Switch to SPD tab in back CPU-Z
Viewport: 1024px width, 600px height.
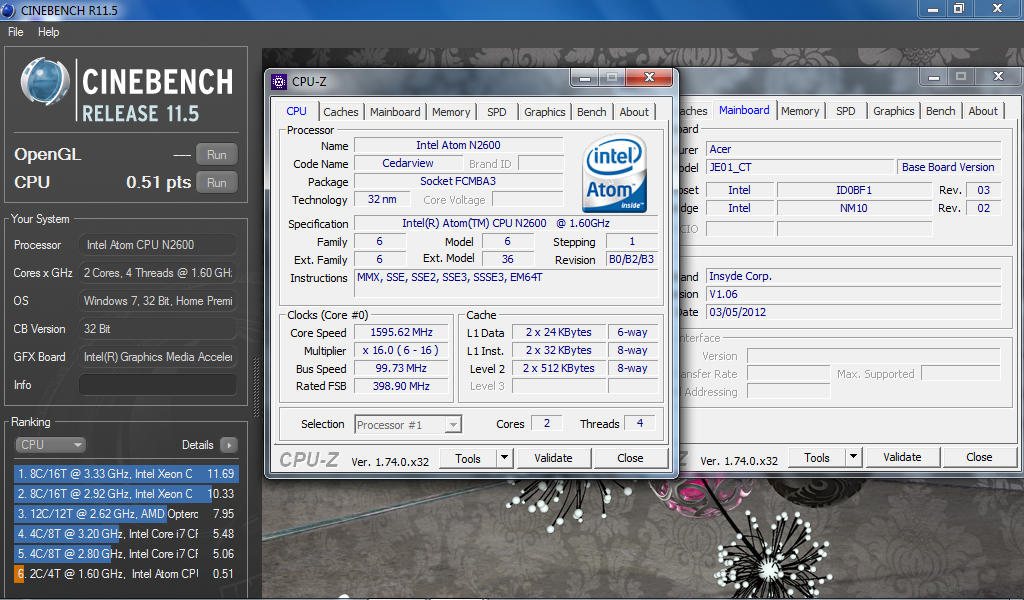[846, 111]
